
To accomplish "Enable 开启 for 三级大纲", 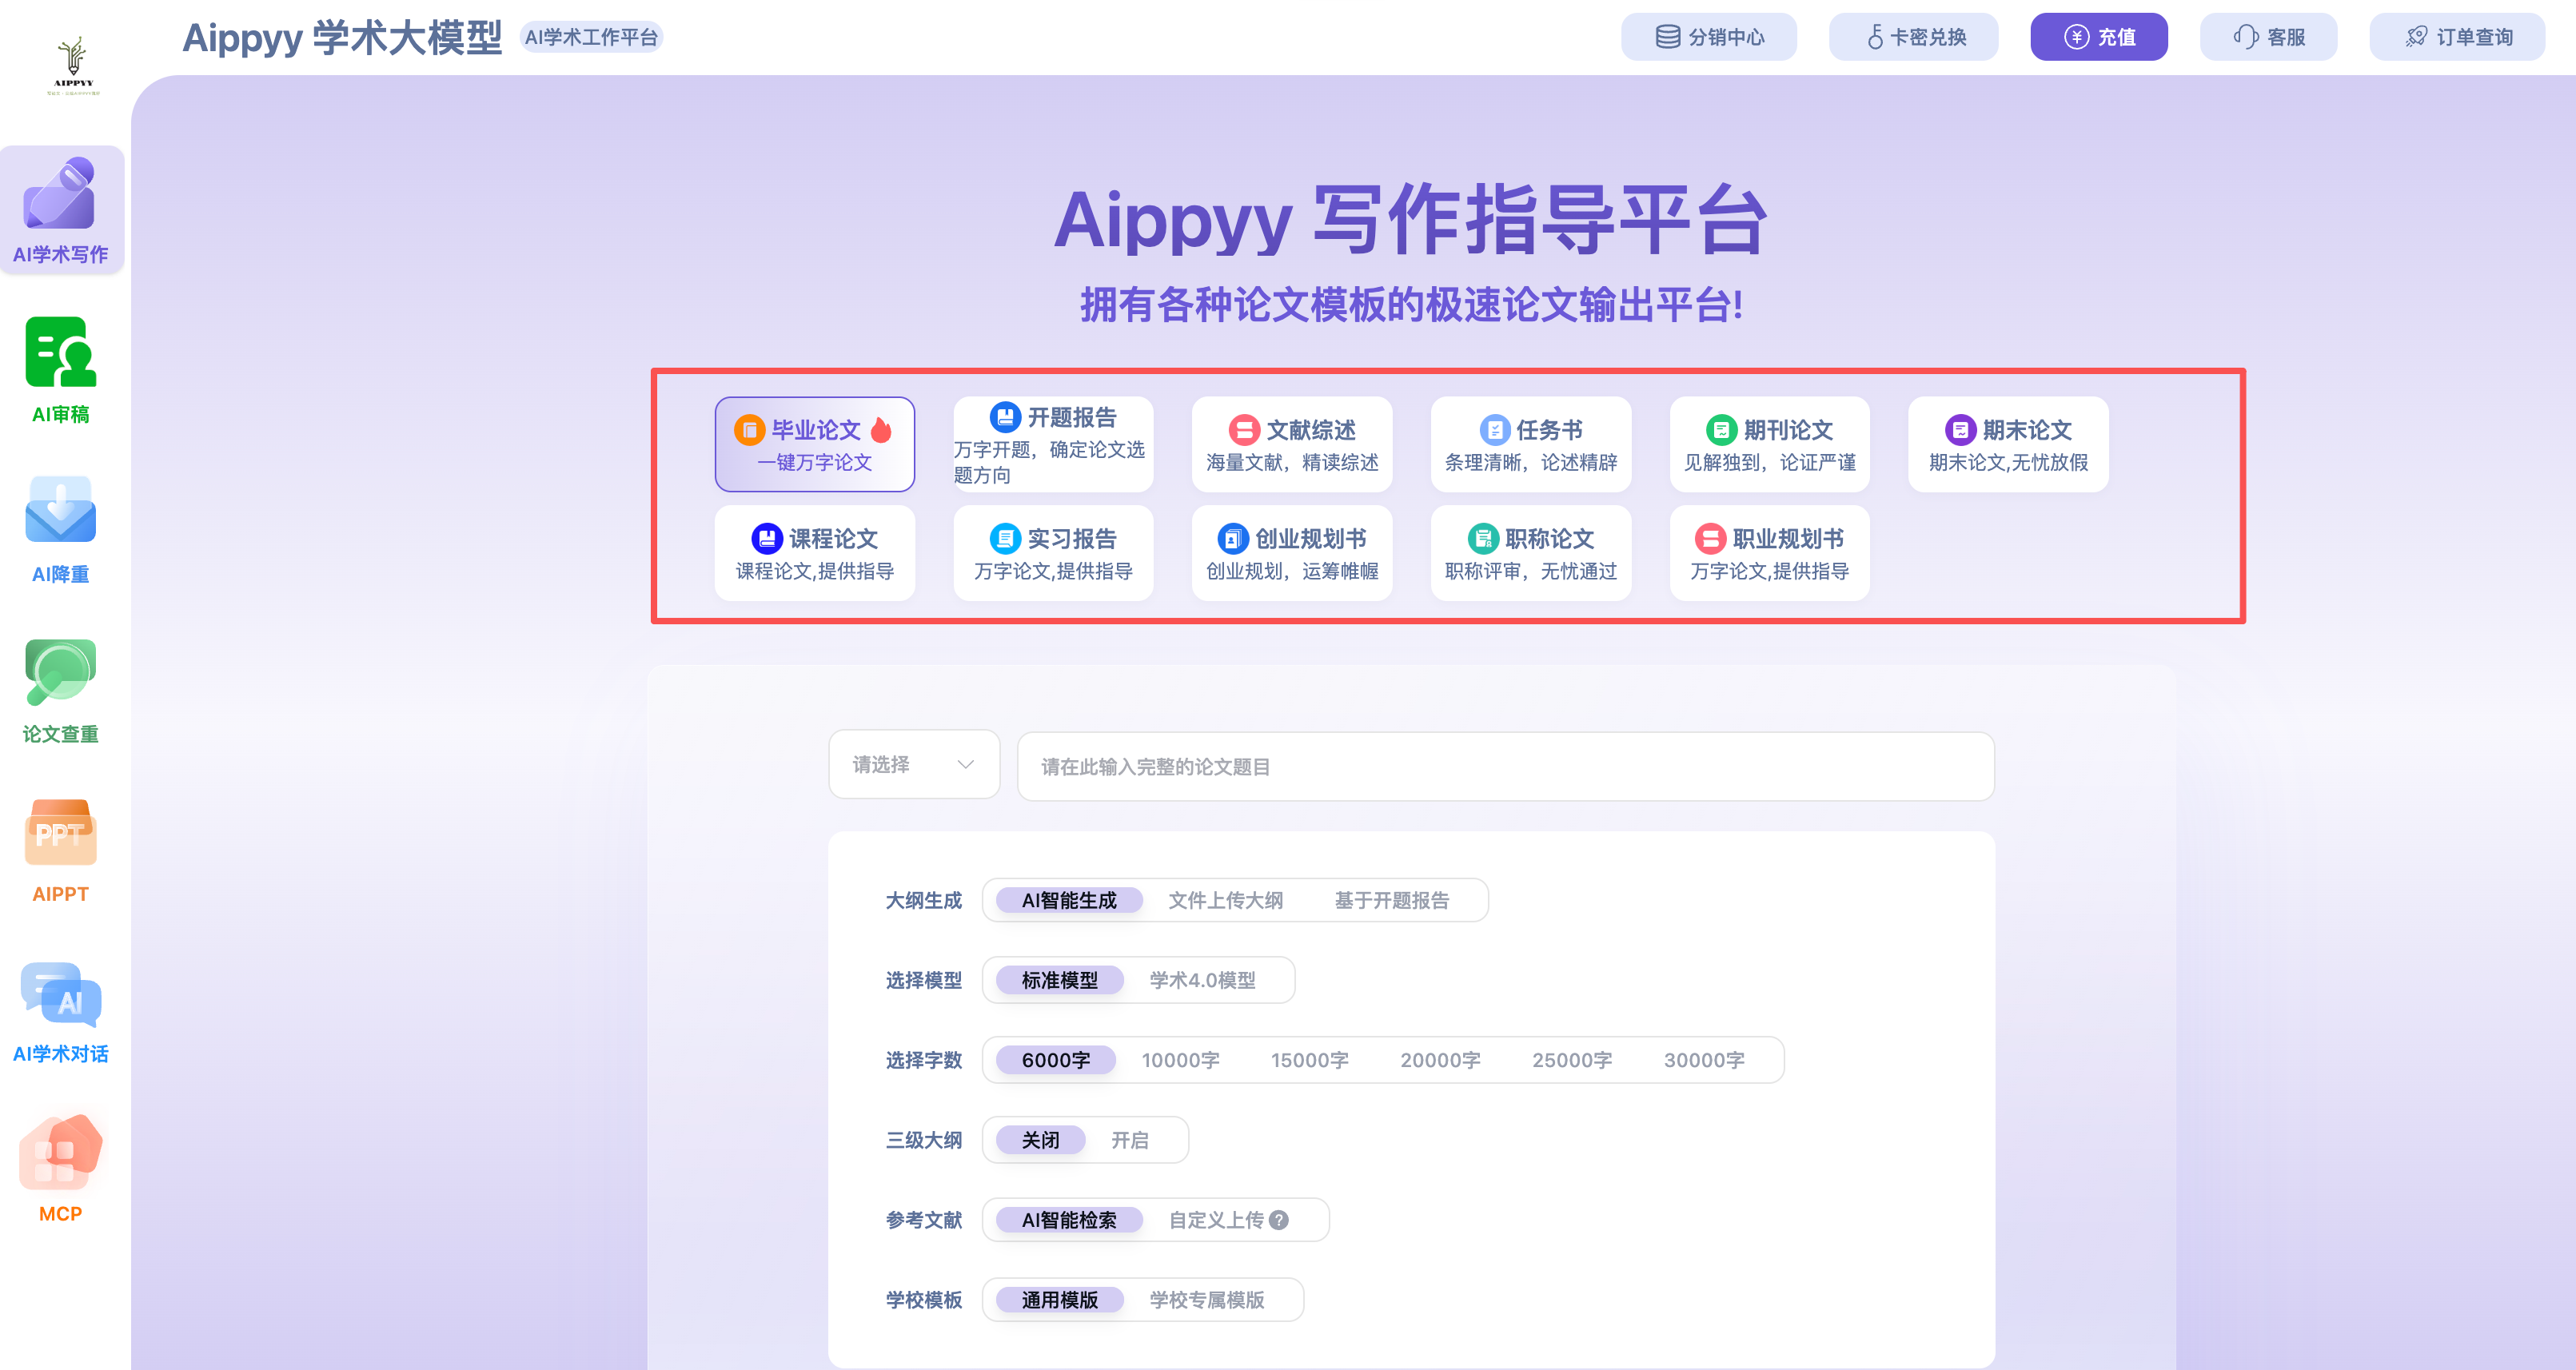I will tap(1131, 1139).
